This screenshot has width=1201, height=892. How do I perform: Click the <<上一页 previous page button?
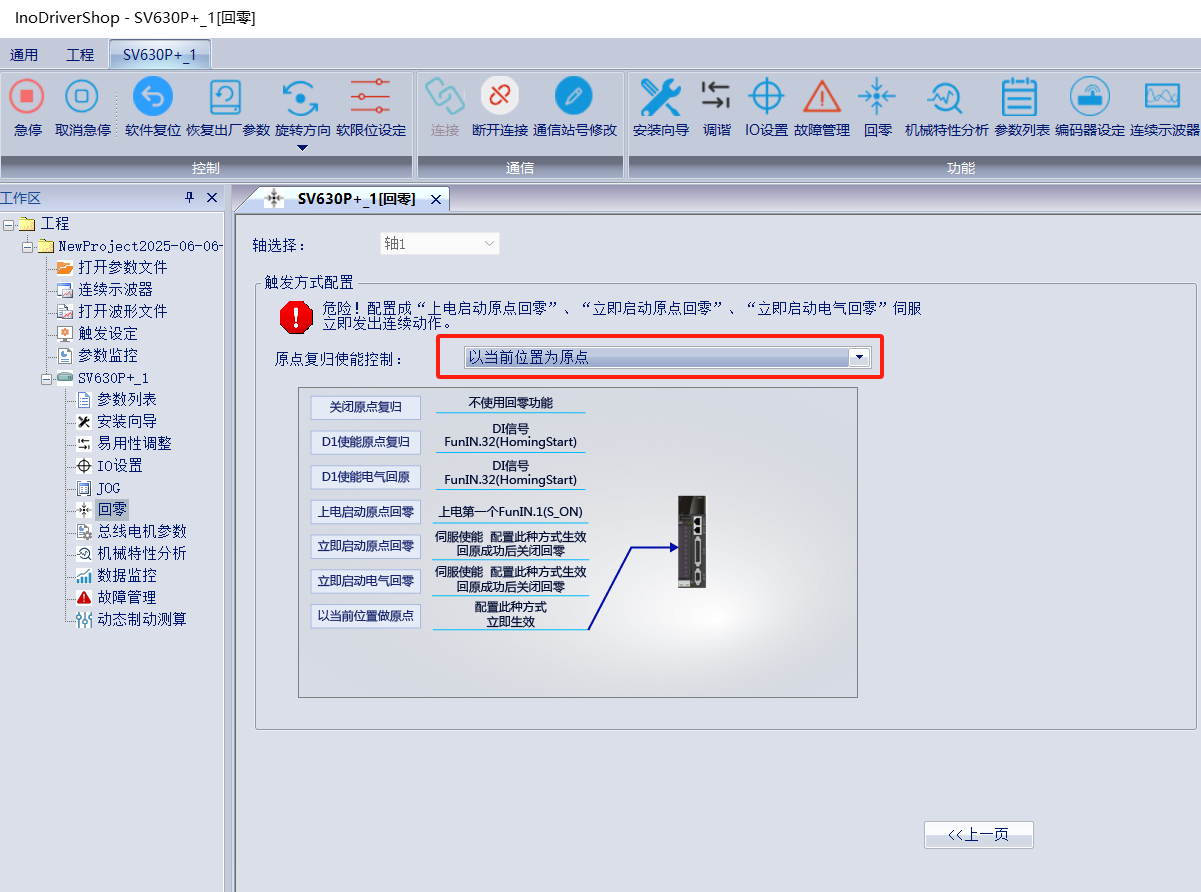click(x=978, y=835)
